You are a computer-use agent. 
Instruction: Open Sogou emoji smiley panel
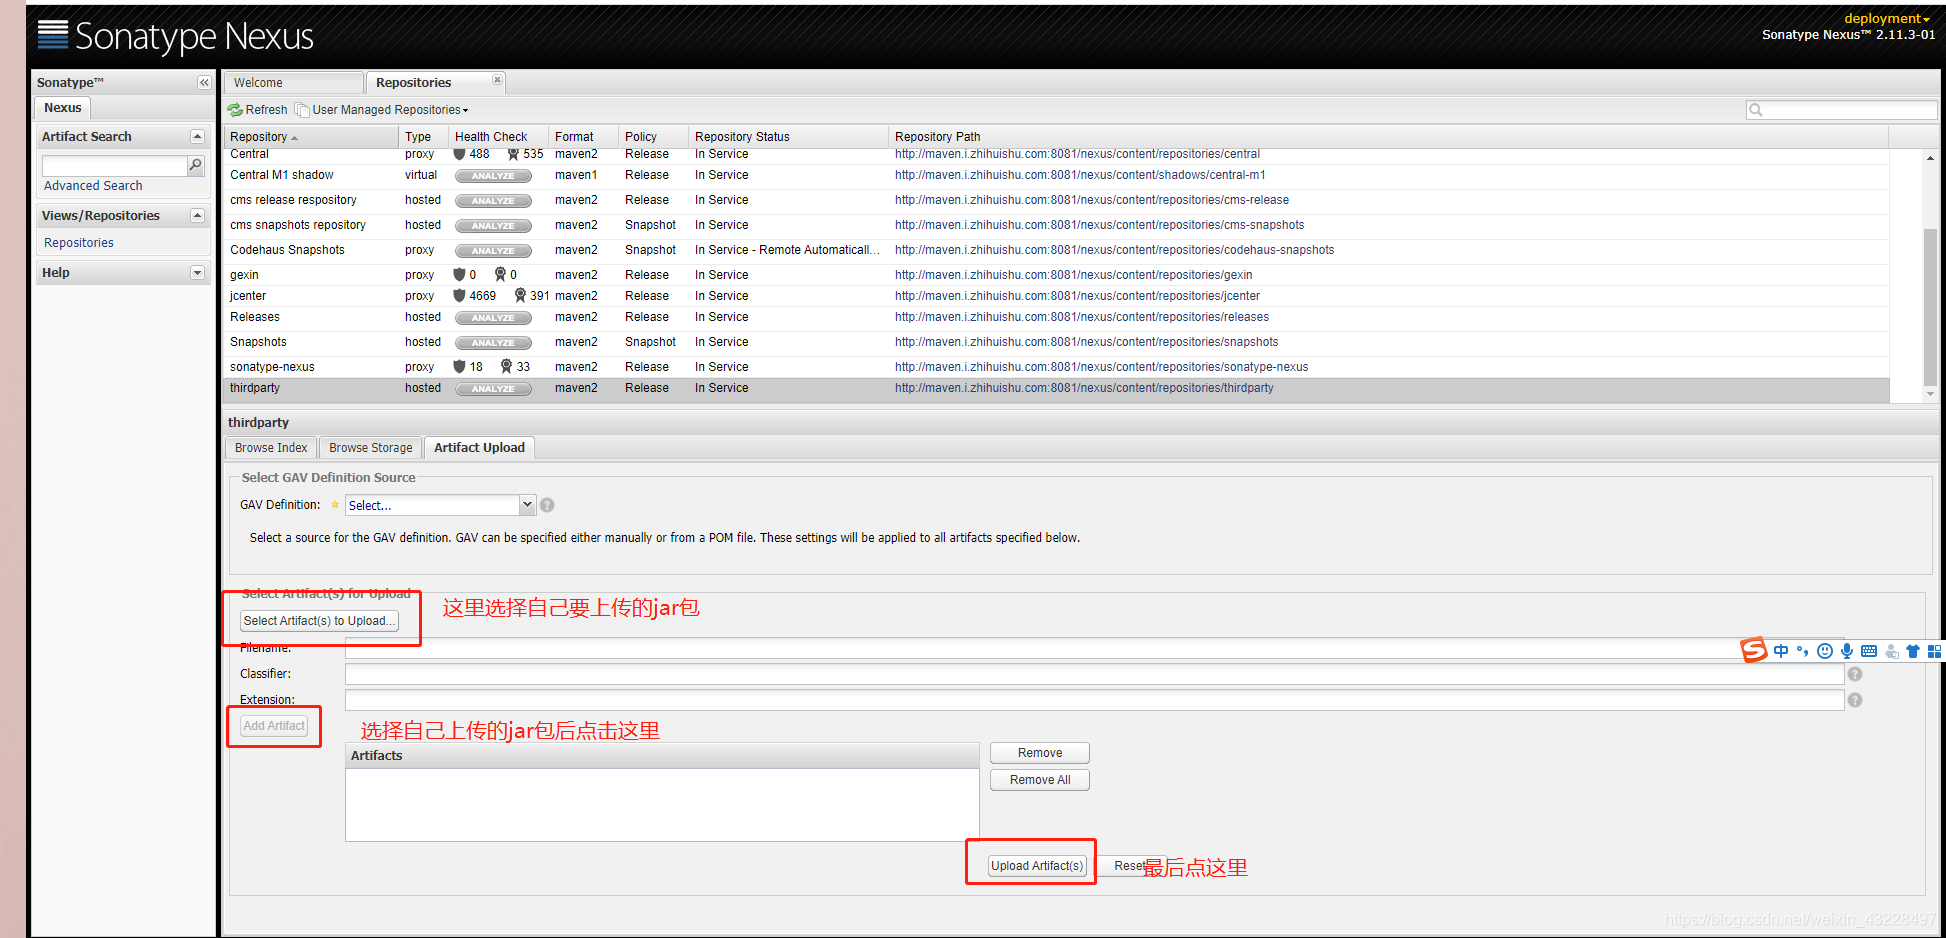pyautogui.click(x=1825, y=651)
